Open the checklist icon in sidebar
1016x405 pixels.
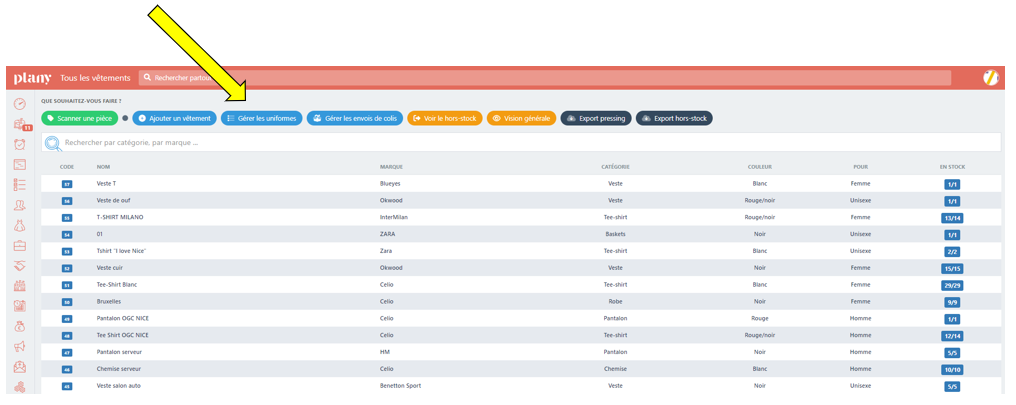click(19, 185)
